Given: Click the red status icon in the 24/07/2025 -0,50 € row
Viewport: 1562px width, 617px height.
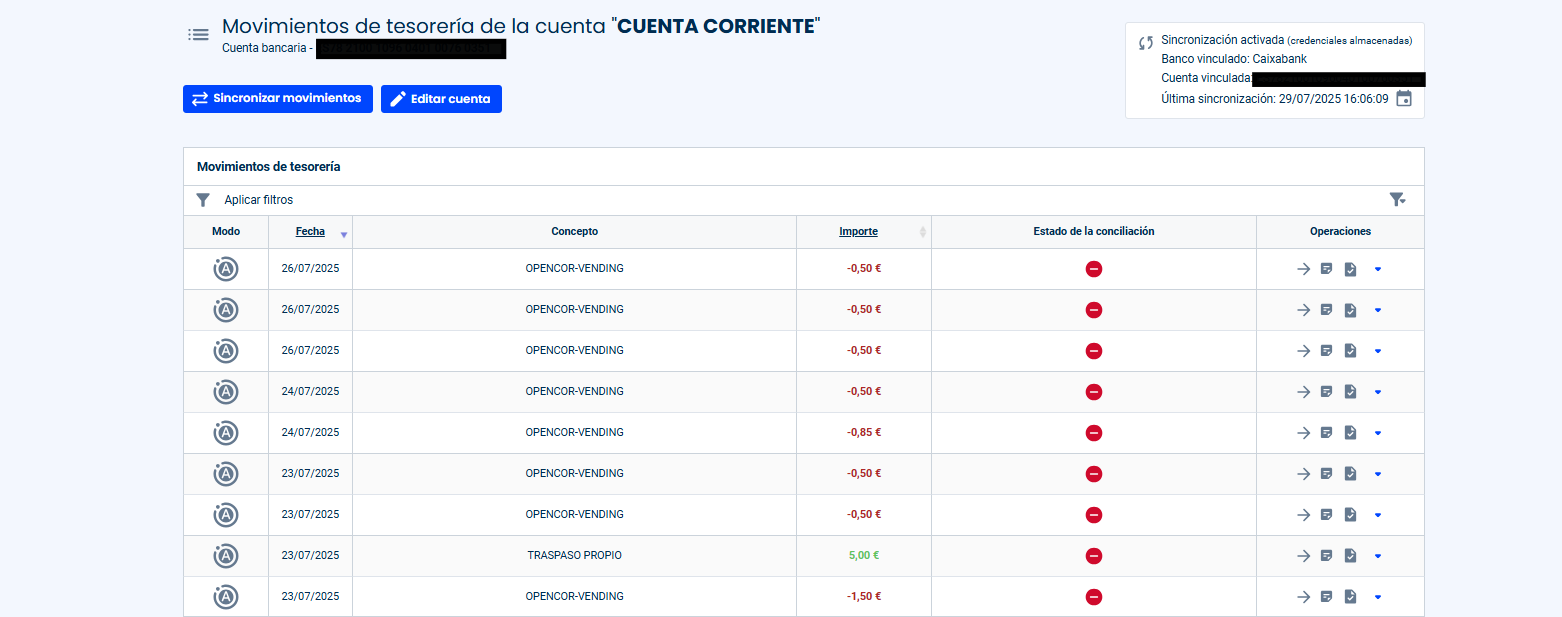Looking at the screenshot, I should click(1094, 392).
